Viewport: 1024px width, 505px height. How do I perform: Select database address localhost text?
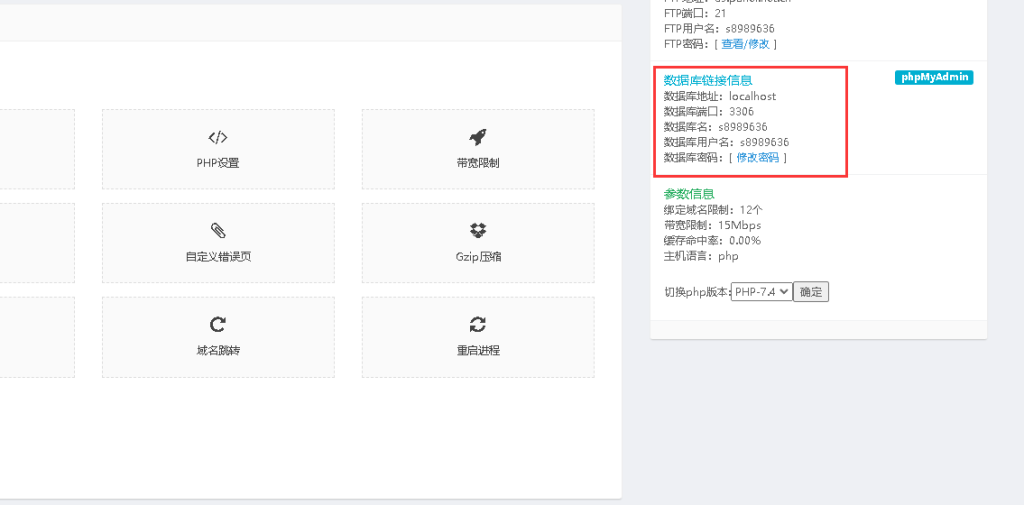[752, 96]
